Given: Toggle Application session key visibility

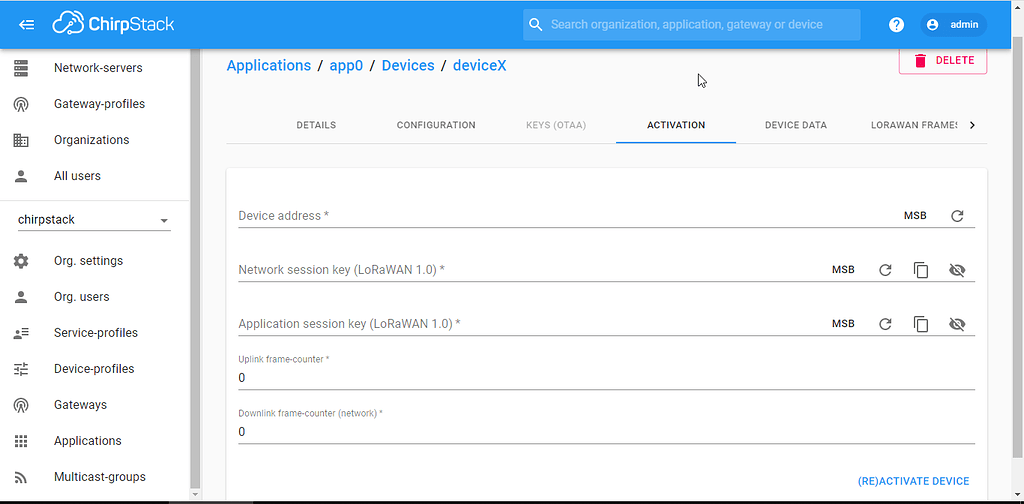Looking at the screenshot, I should (x=957, y=324).
